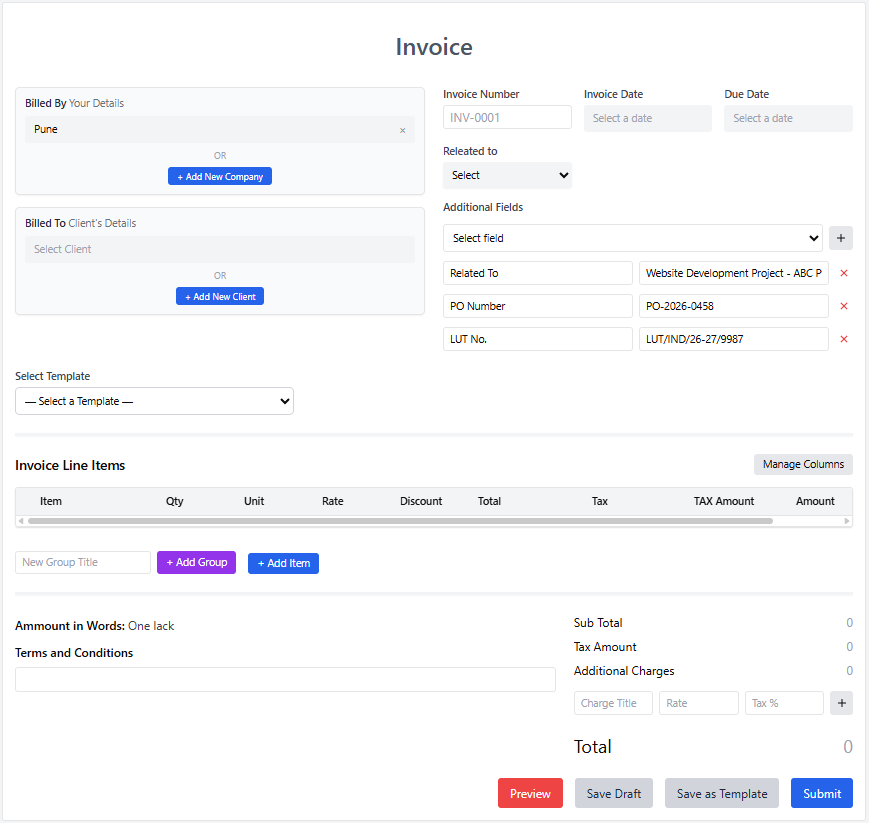Submit the invoice

pos(821,793)
